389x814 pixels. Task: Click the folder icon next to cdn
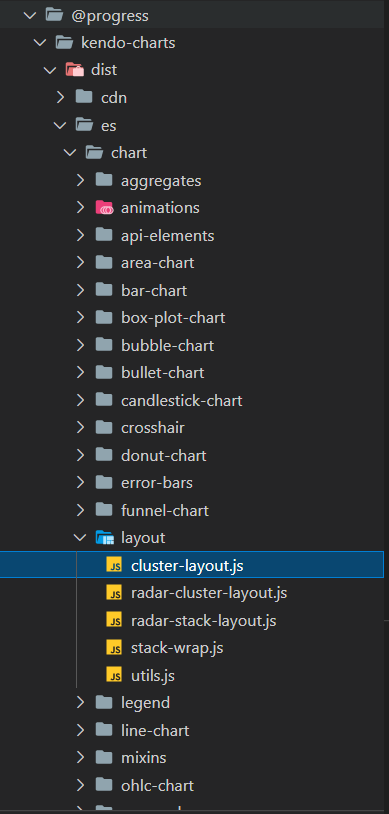[84, 97]
